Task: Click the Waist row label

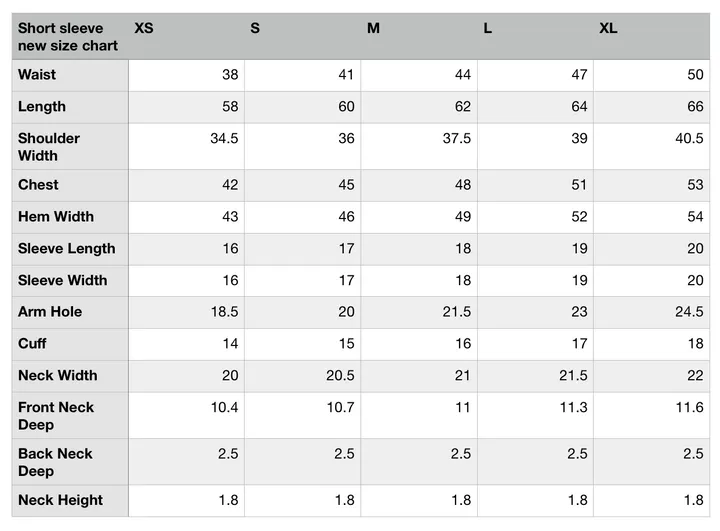Action: (37, 74)
